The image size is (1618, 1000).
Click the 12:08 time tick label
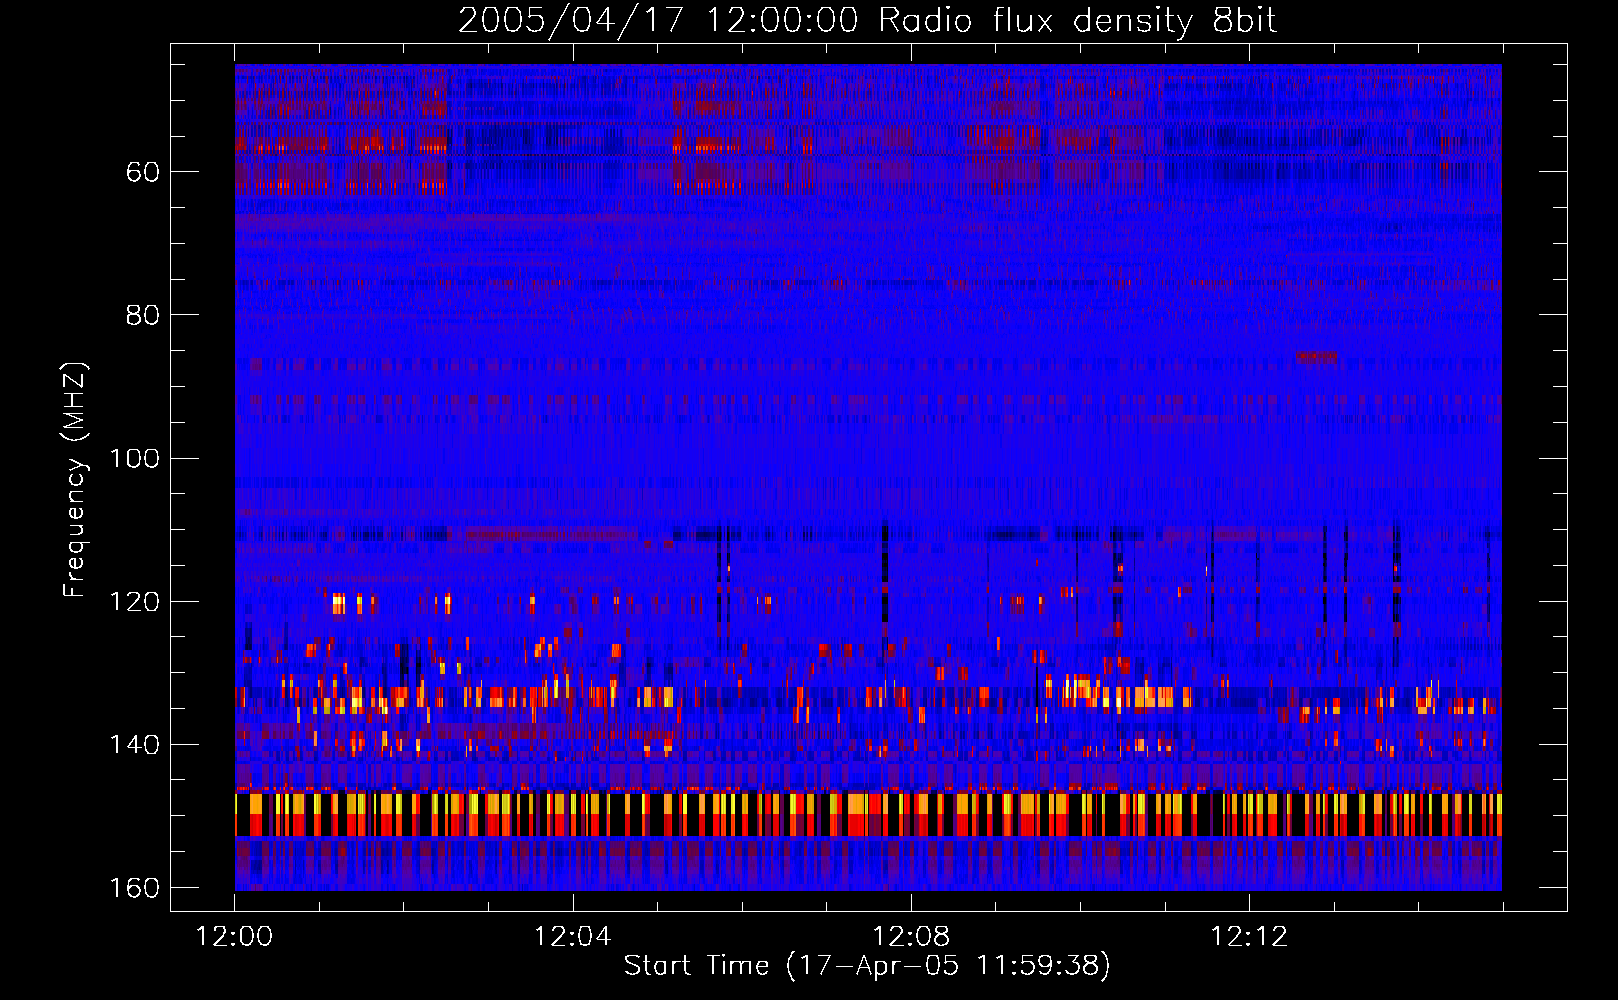(911, 937)
